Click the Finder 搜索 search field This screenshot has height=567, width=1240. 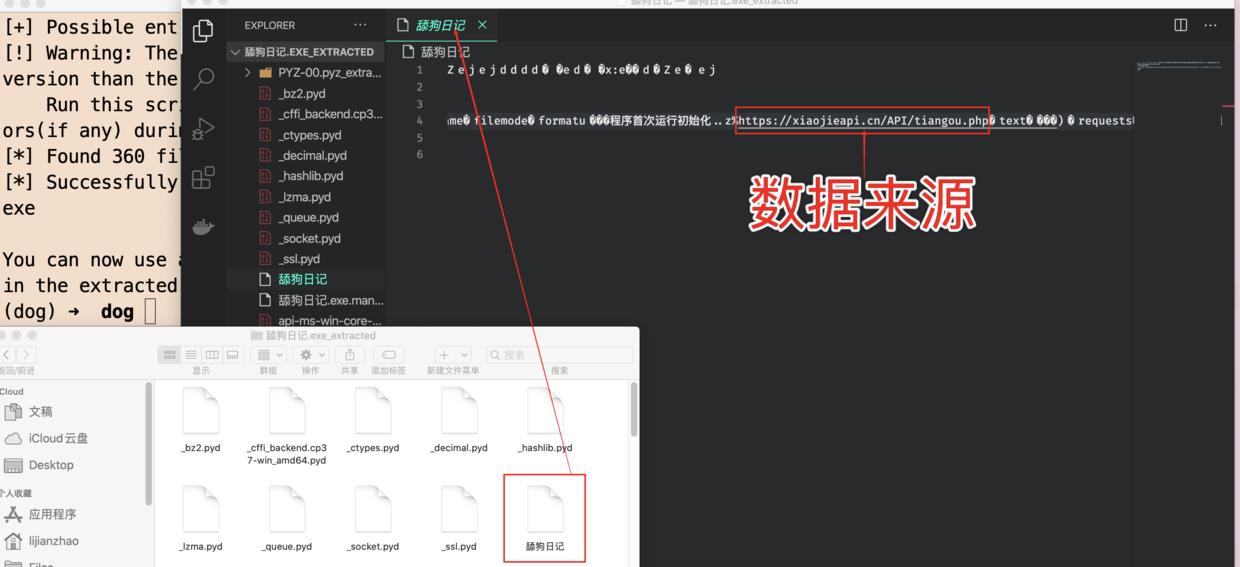559,355
